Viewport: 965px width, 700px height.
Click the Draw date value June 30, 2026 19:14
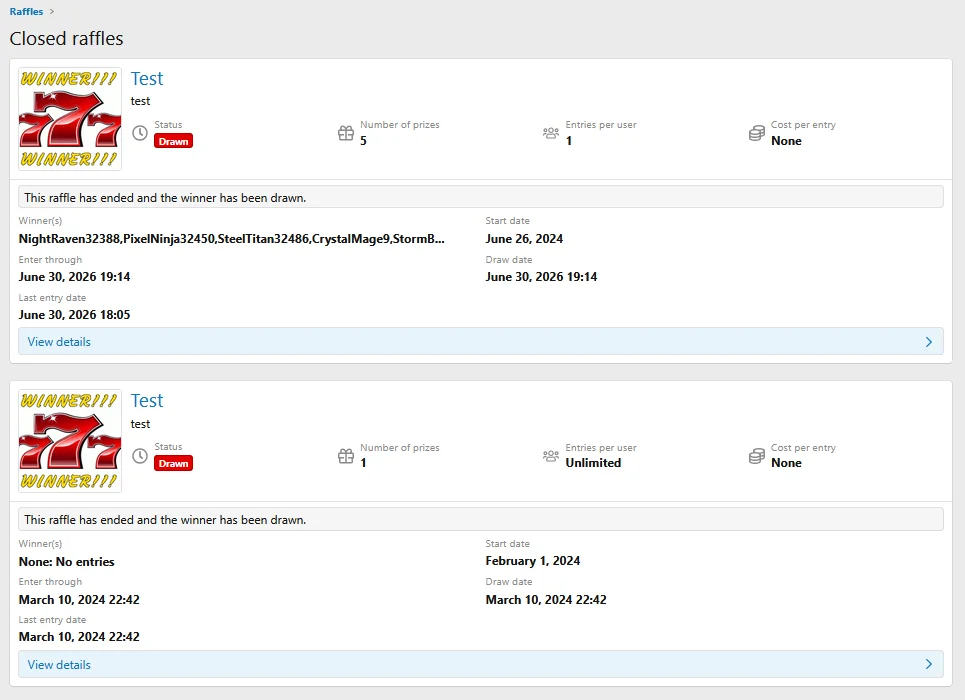[542, 277]
